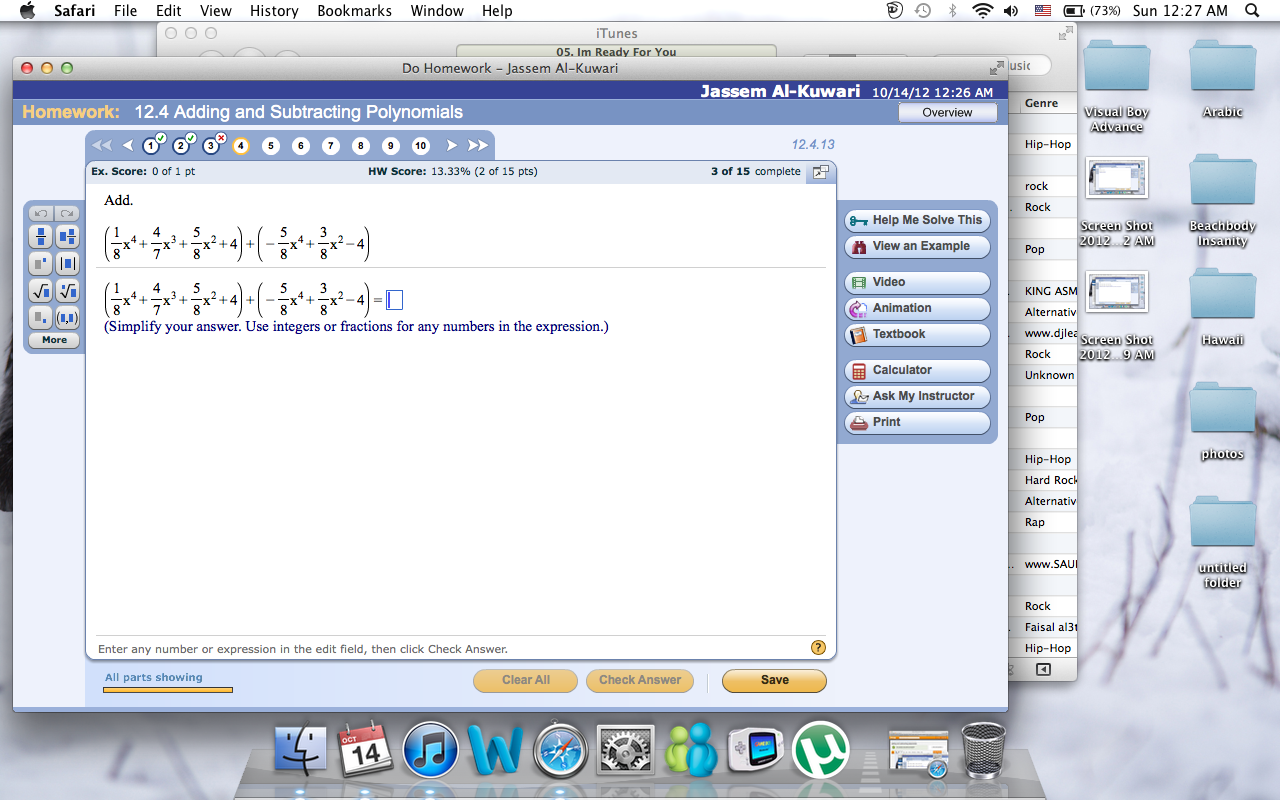1280x800 pixels.
Task: Click Spotlight search icon in menu bar
Action: click(1252, 11)
